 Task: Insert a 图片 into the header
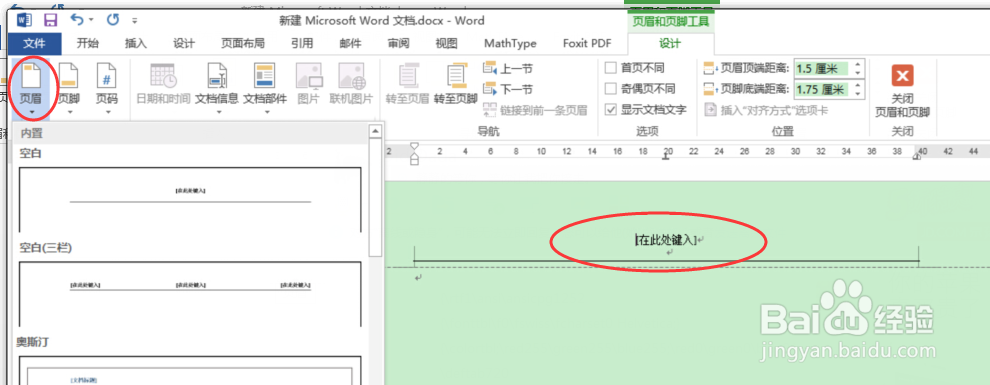(308, 85)
